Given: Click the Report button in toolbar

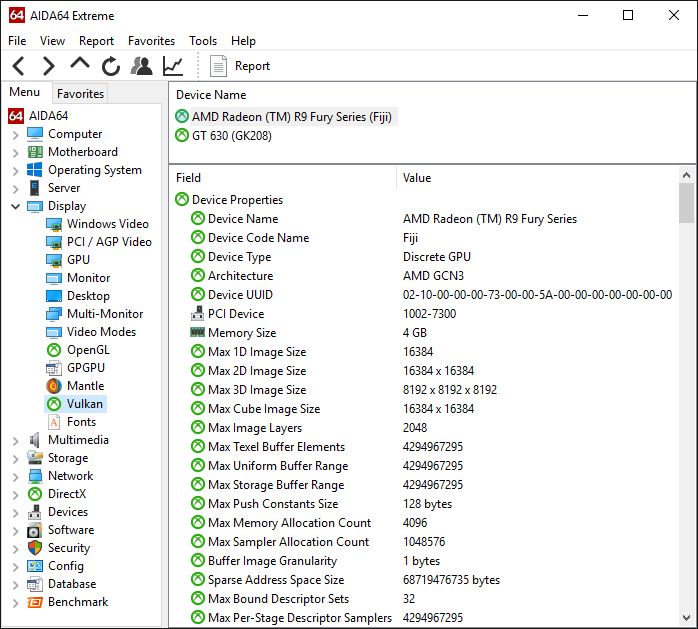Looking at the screenshot, I should [x=241, y=66].
